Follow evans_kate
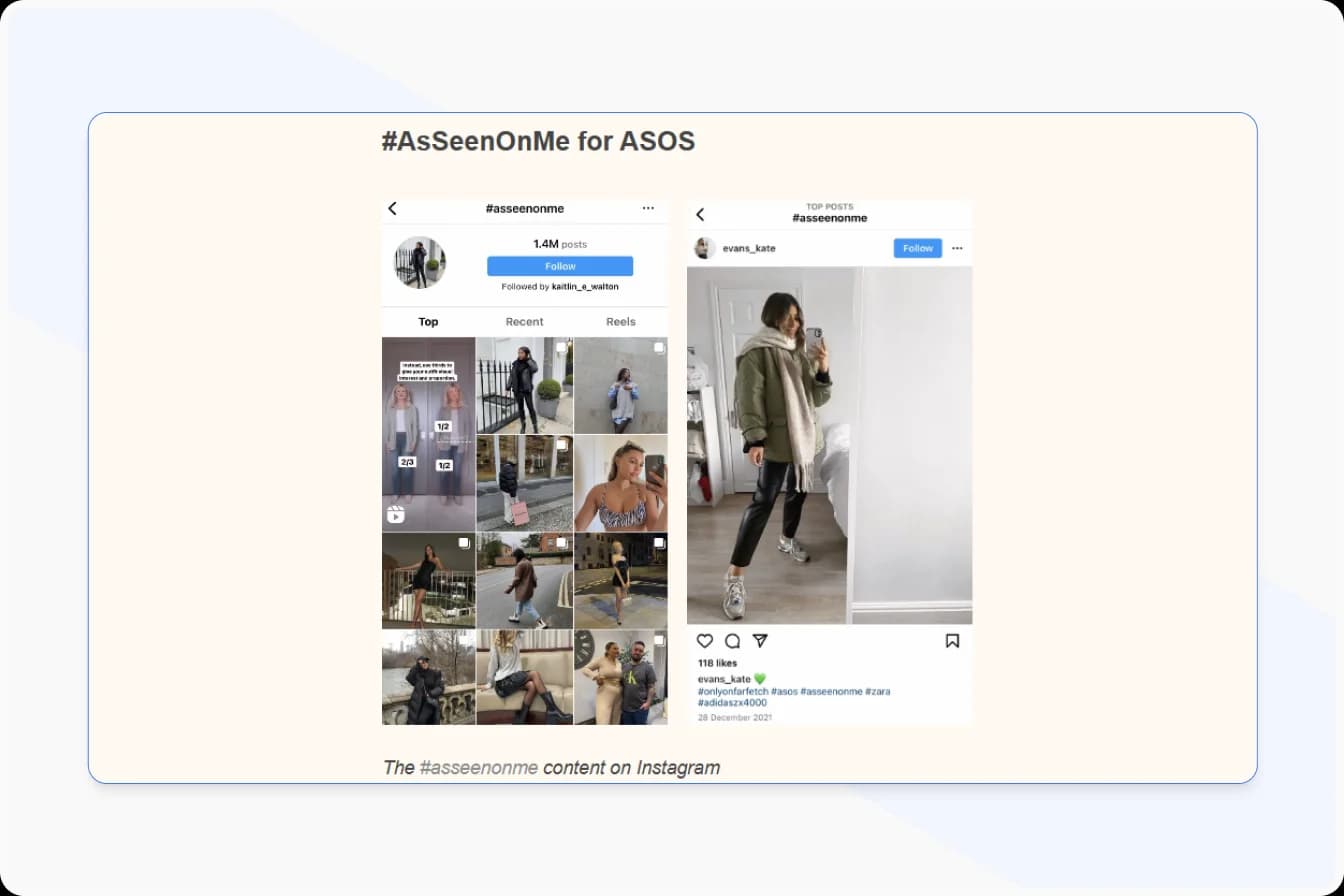1344x896 pixels. [917, 248]
